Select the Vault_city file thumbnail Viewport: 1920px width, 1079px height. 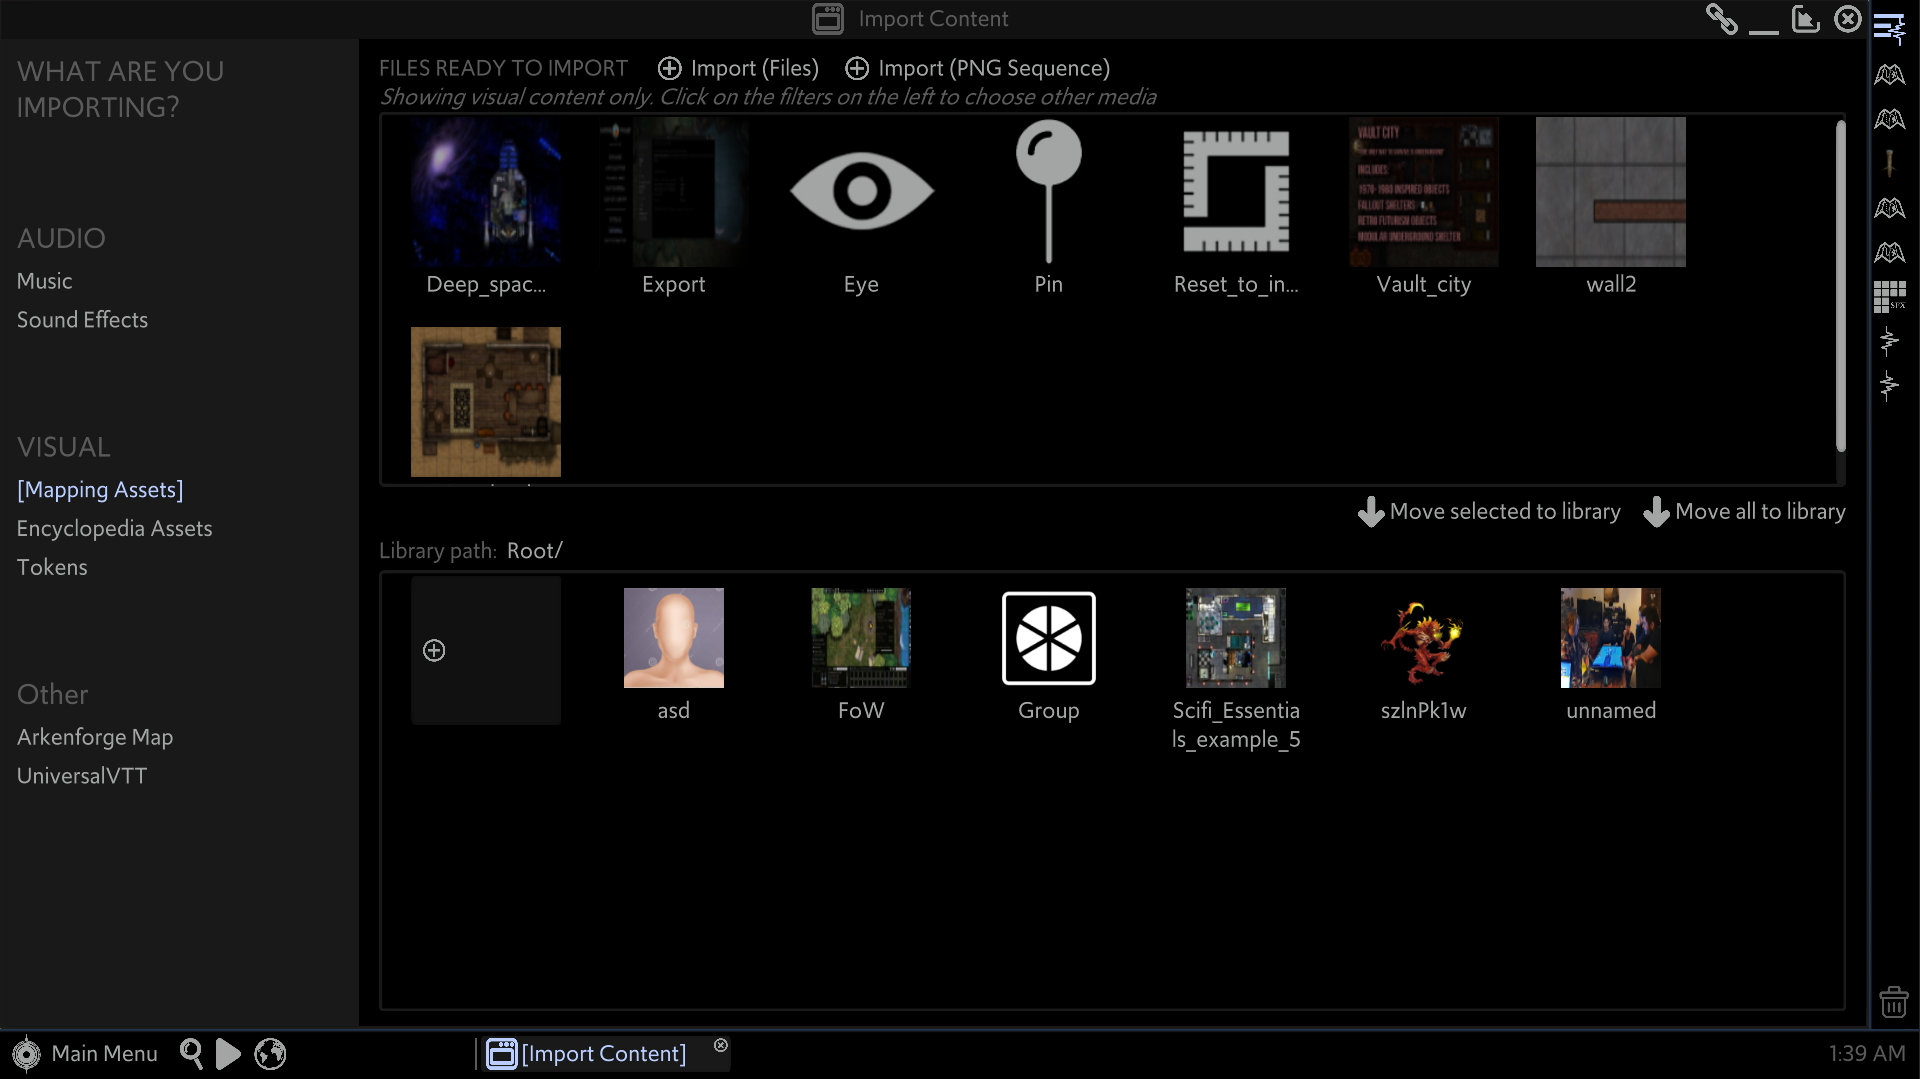click(x=1423, y=193)
